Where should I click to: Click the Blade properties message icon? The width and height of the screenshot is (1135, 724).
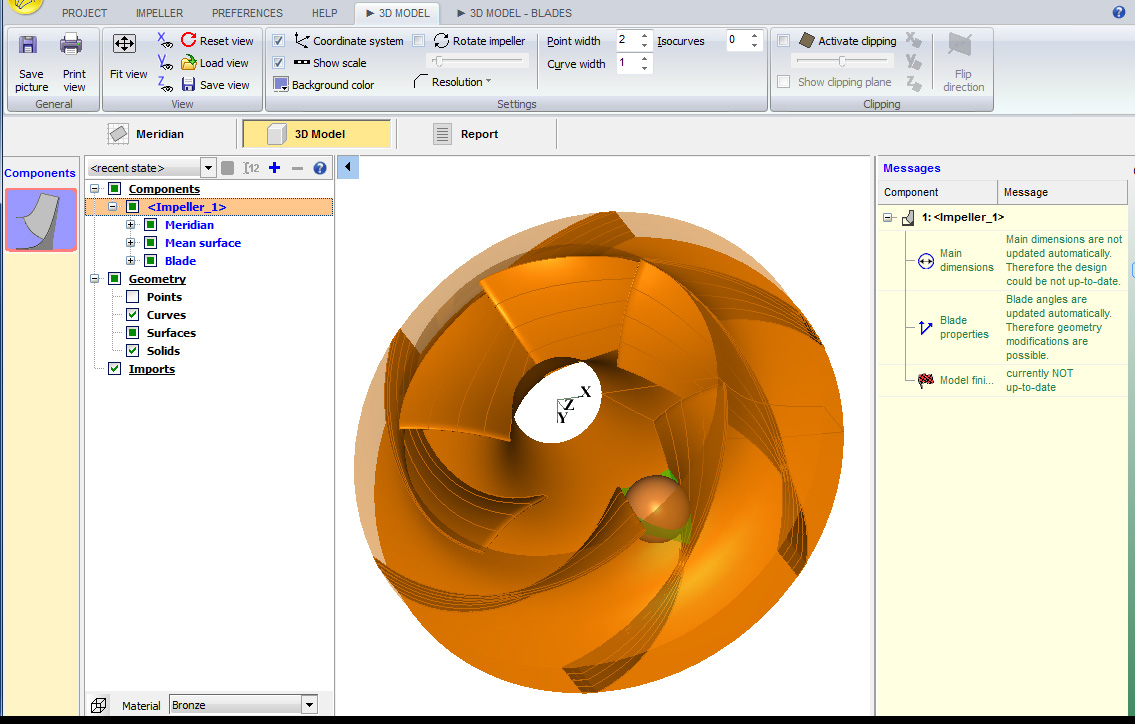point(925,328)
